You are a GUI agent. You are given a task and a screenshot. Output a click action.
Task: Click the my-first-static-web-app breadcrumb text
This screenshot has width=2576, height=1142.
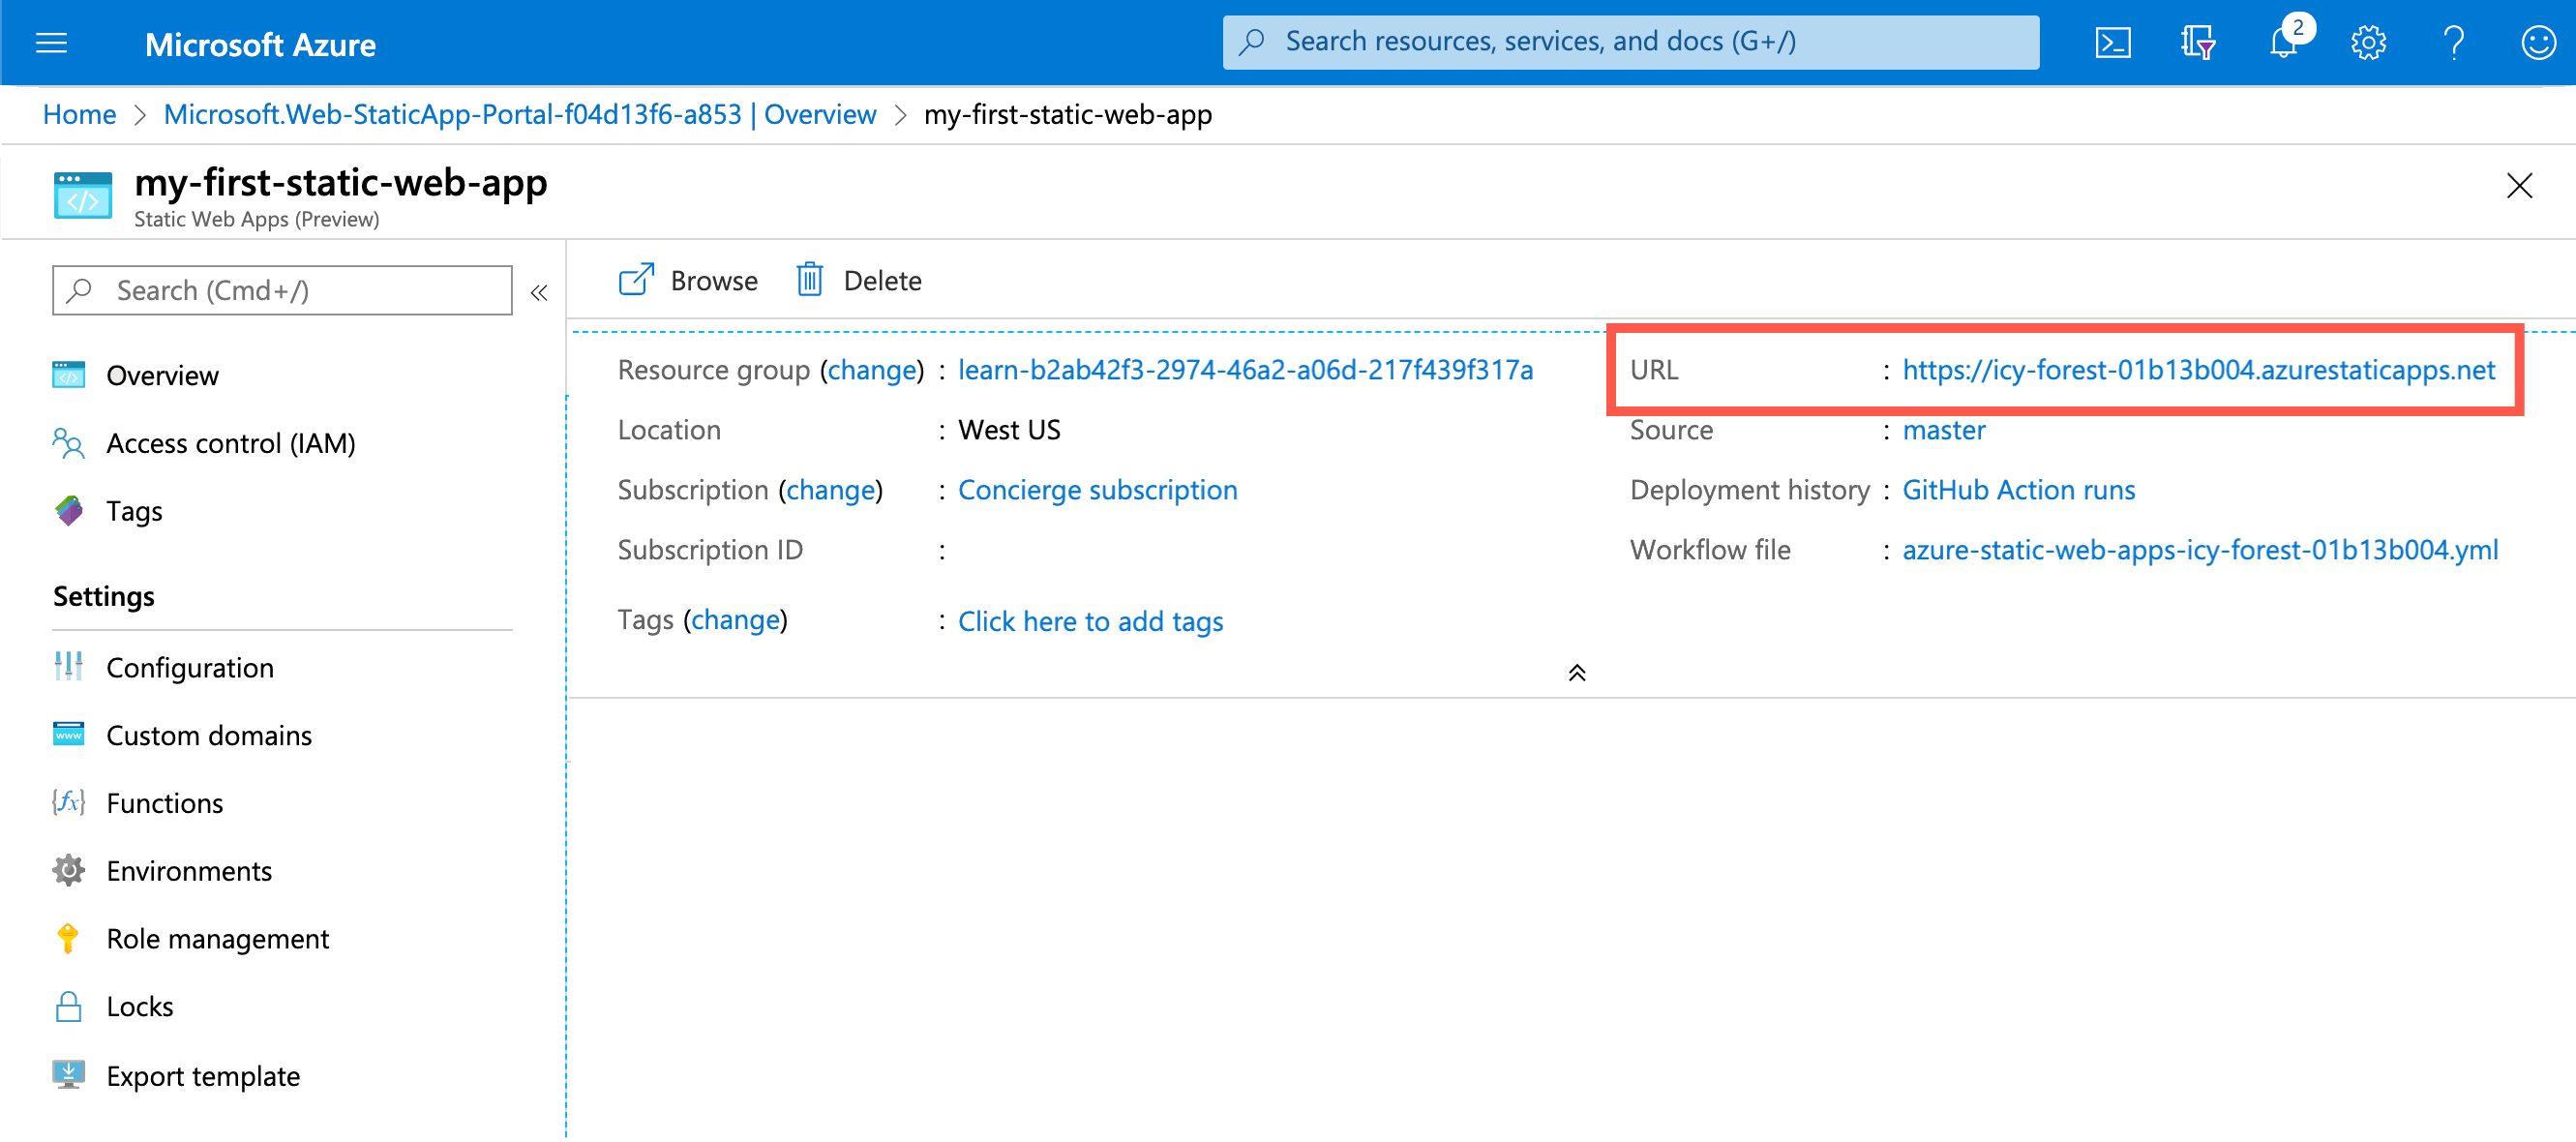(1067, 115)
